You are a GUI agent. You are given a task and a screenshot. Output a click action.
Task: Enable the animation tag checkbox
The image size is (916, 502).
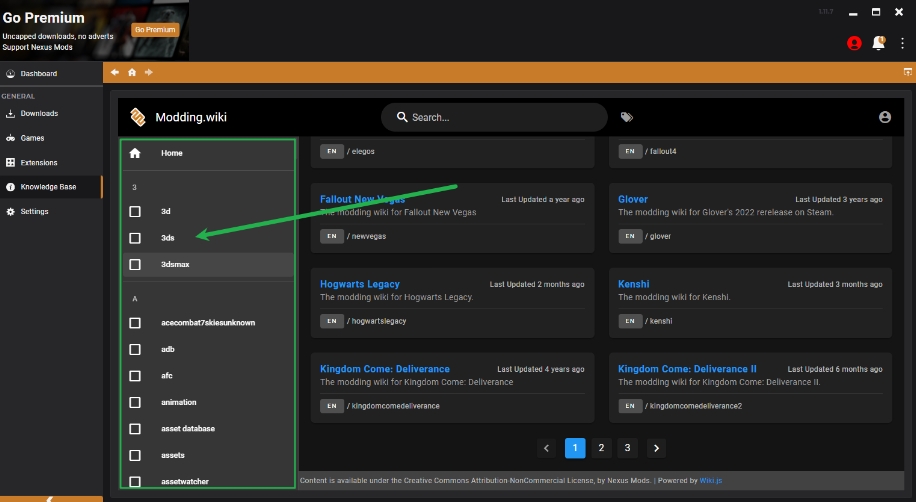tap(135, 402)
